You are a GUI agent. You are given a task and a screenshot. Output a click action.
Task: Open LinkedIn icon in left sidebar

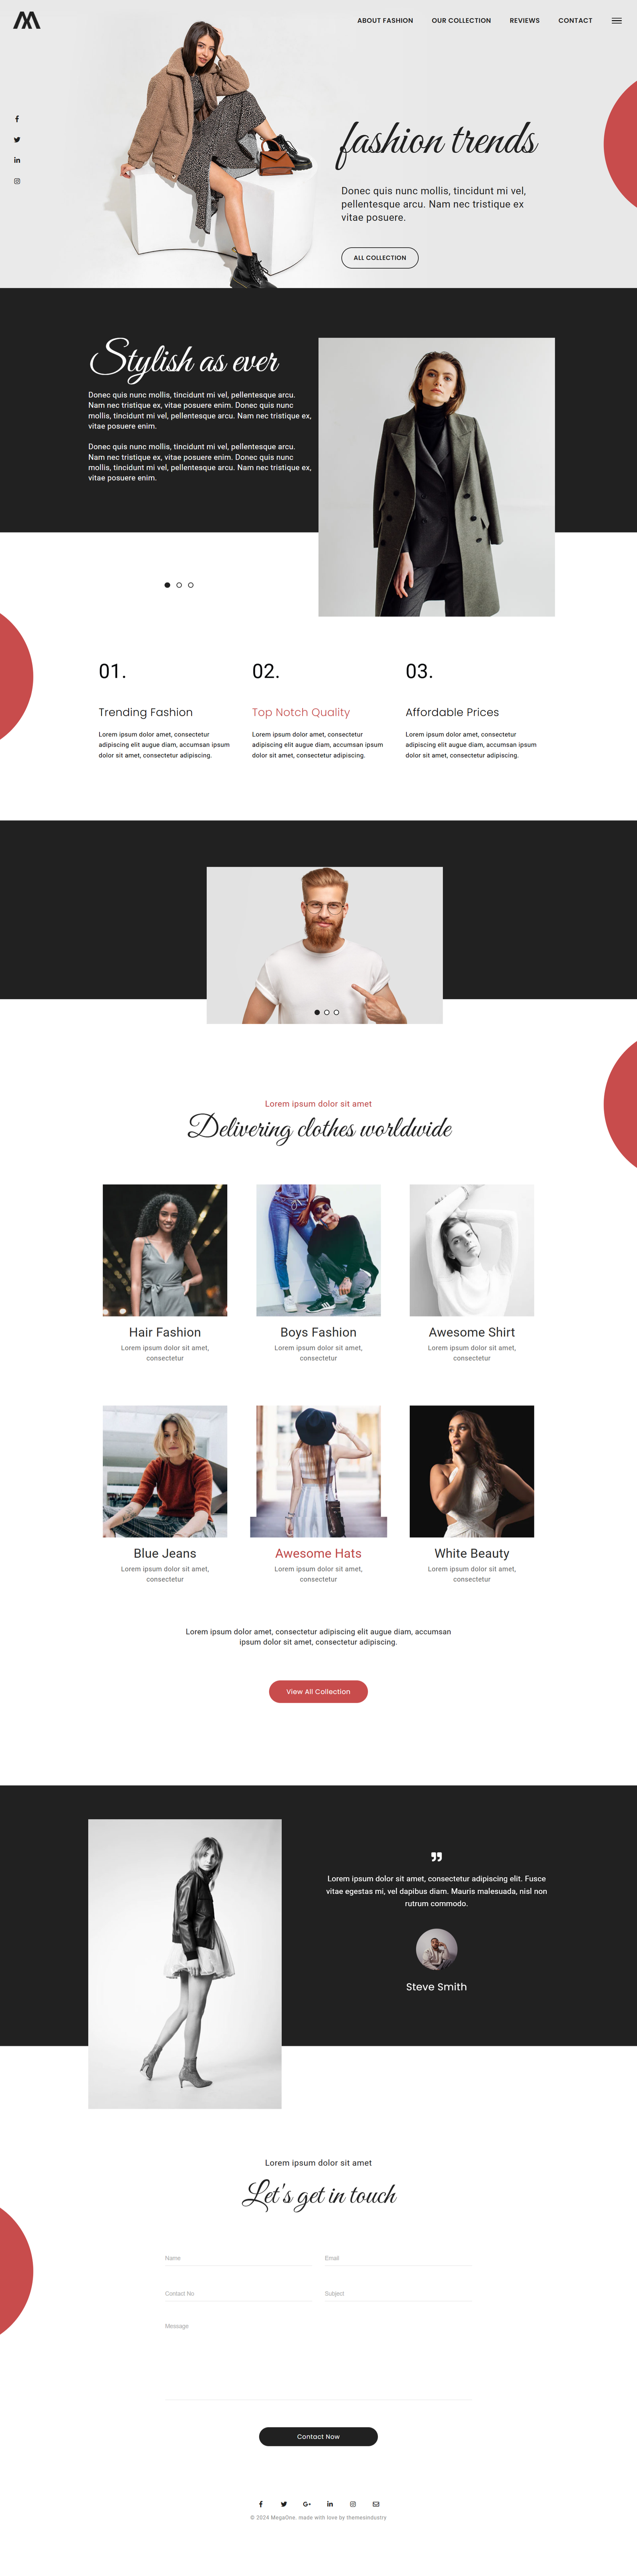[17, 160]
